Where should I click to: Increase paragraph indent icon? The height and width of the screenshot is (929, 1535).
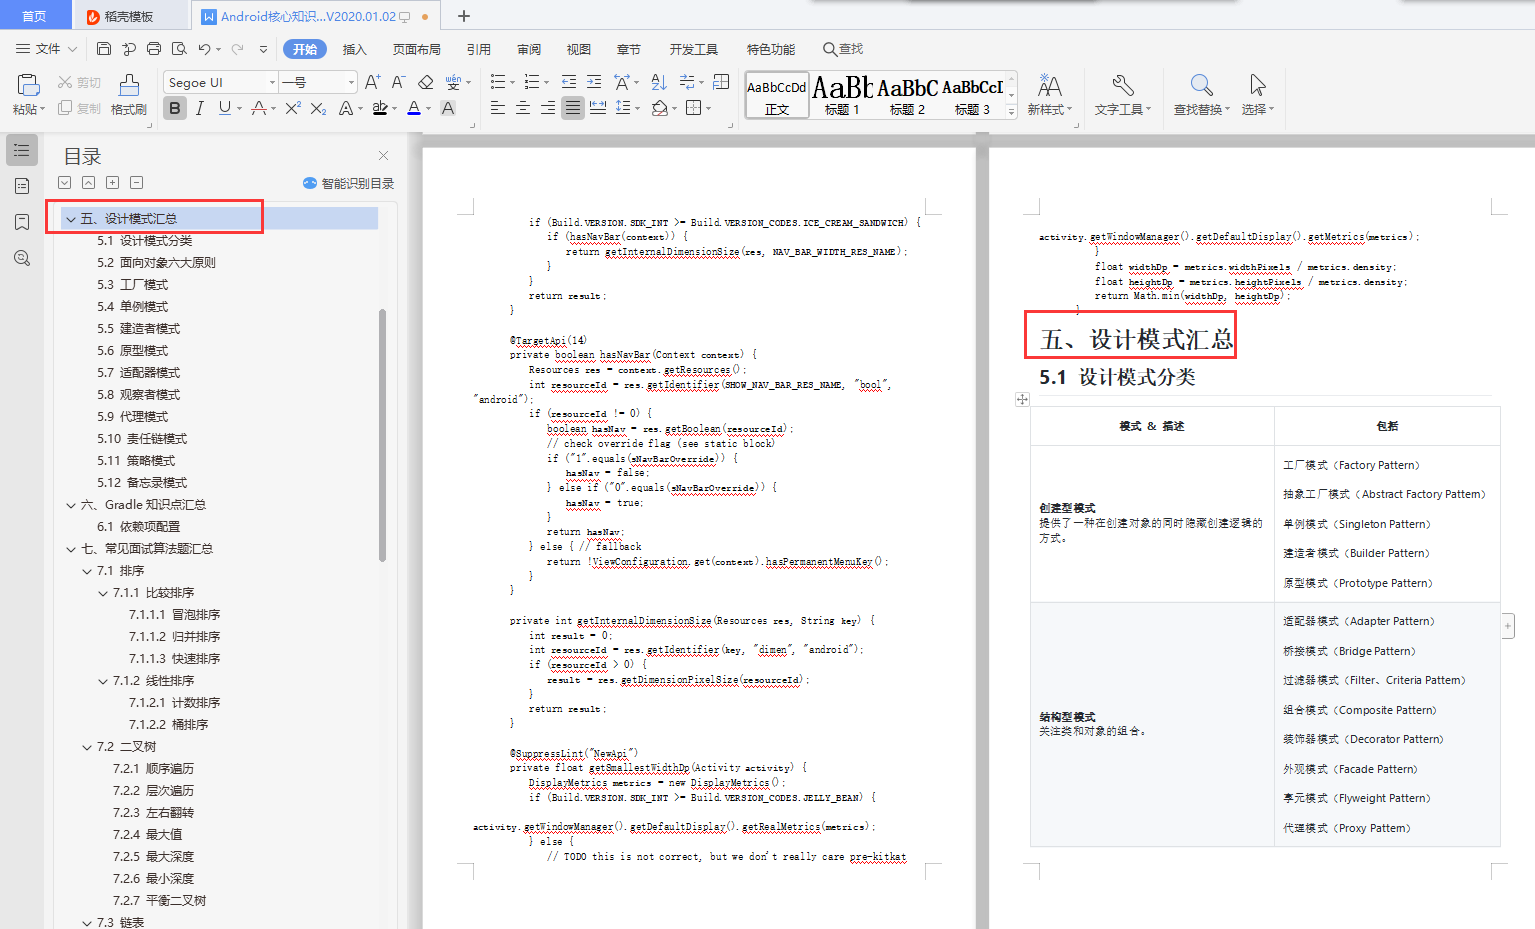594,82
